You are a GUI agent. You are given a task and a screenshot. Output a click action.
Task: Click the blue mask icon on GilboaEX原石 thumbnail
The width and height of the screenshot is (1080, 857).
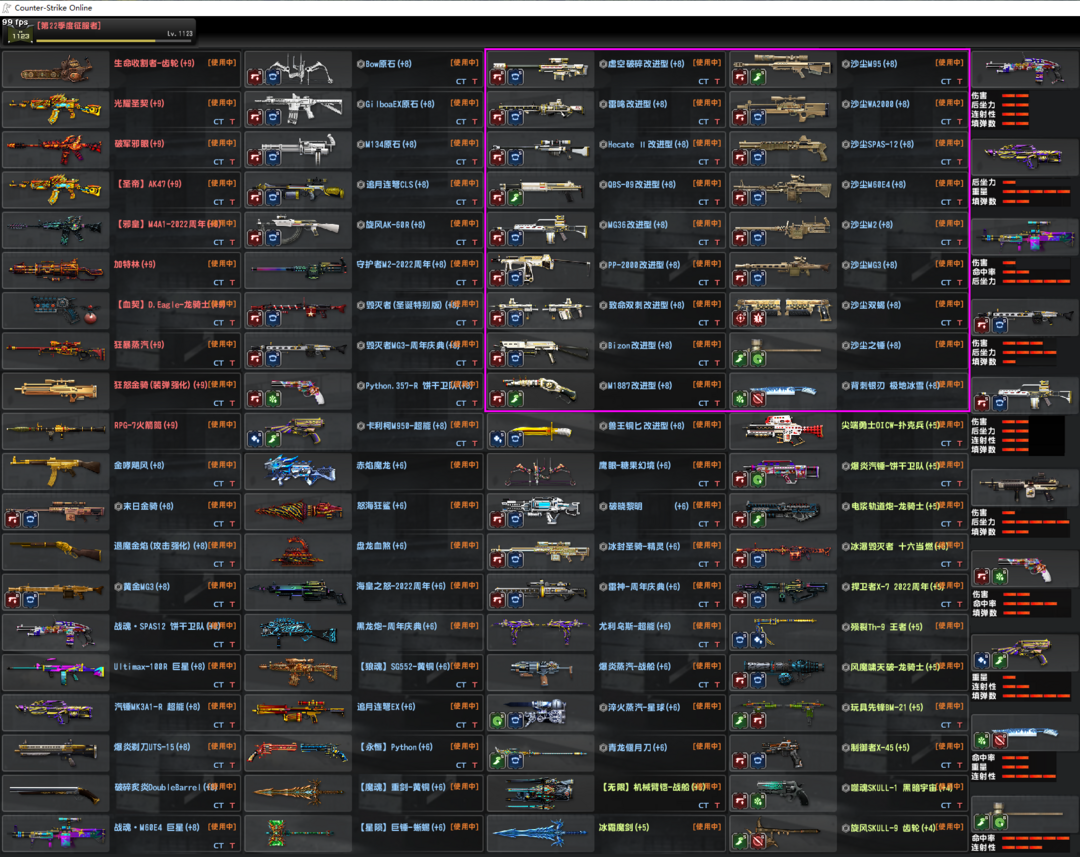point(273,117)
